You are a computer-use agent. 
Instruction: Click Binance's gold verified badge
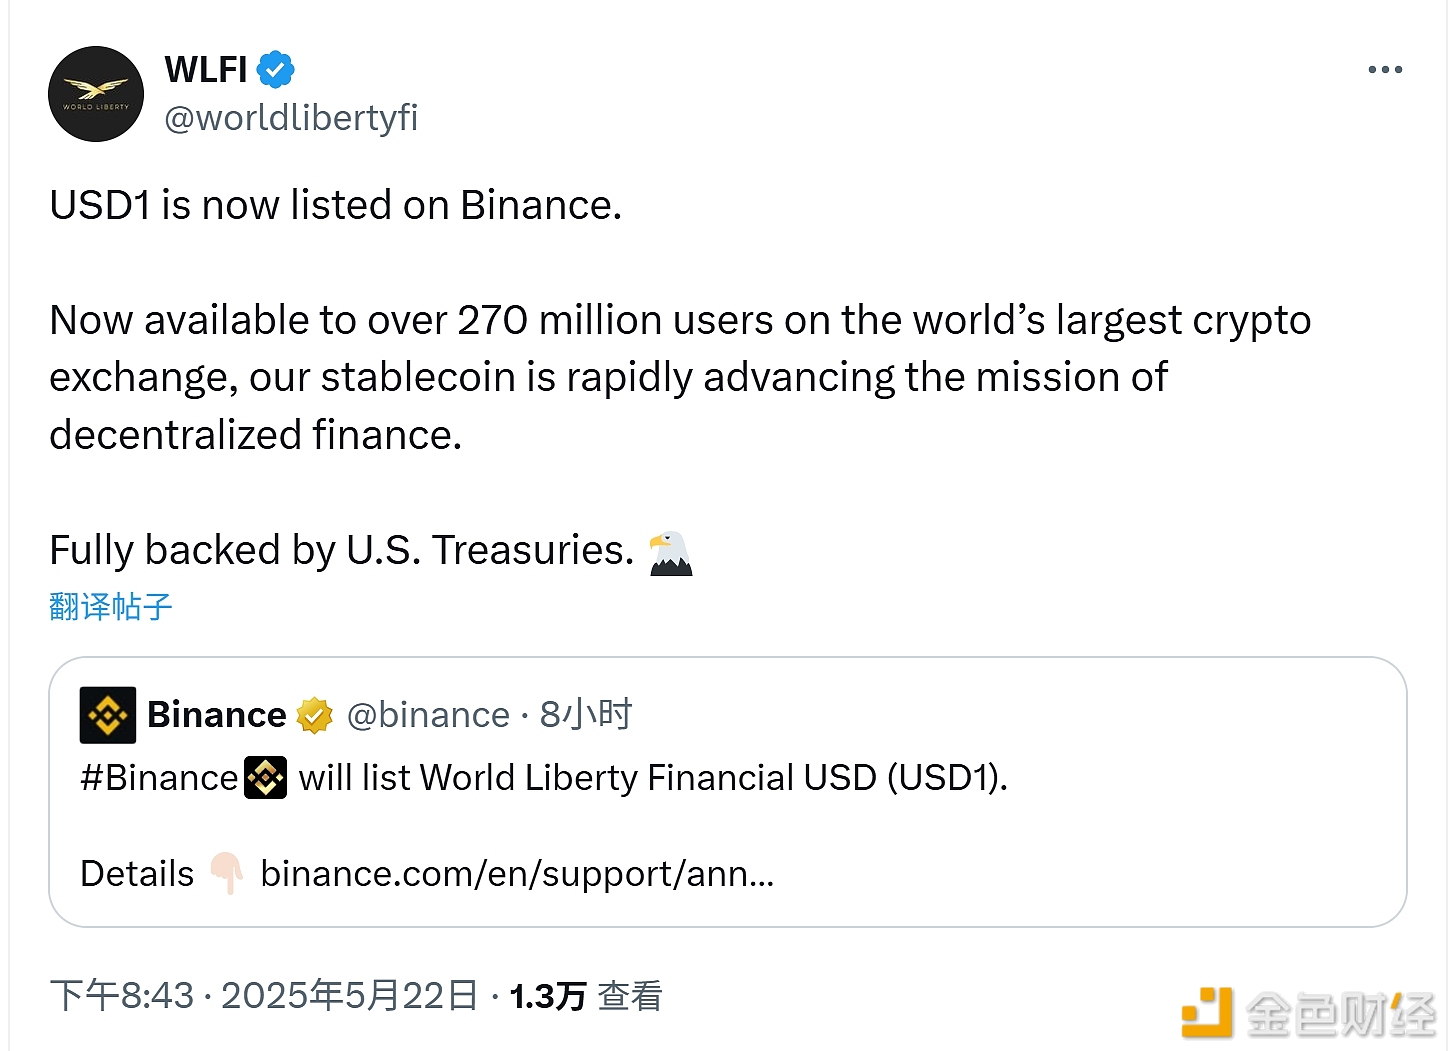point(314,716)
